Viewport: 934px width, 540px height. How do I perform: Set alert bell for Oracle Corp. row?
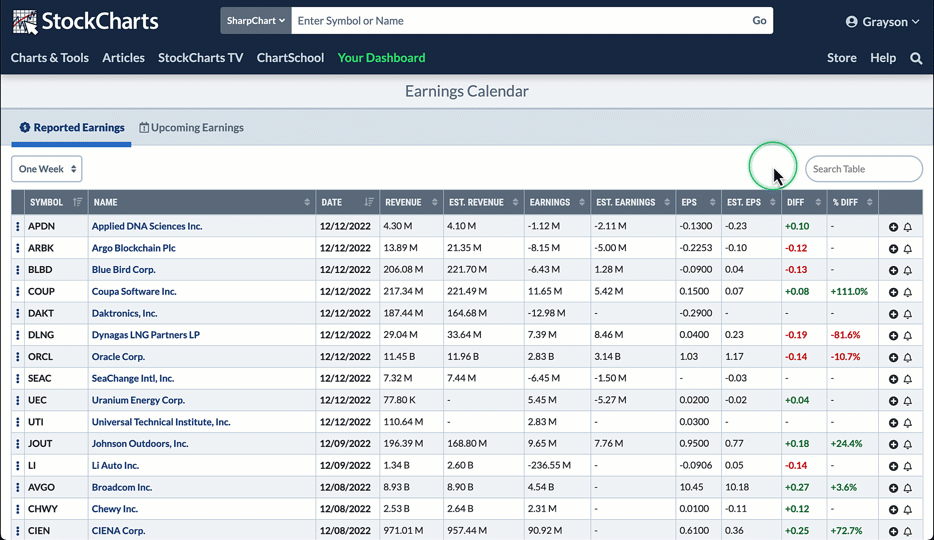pos(908,358)
